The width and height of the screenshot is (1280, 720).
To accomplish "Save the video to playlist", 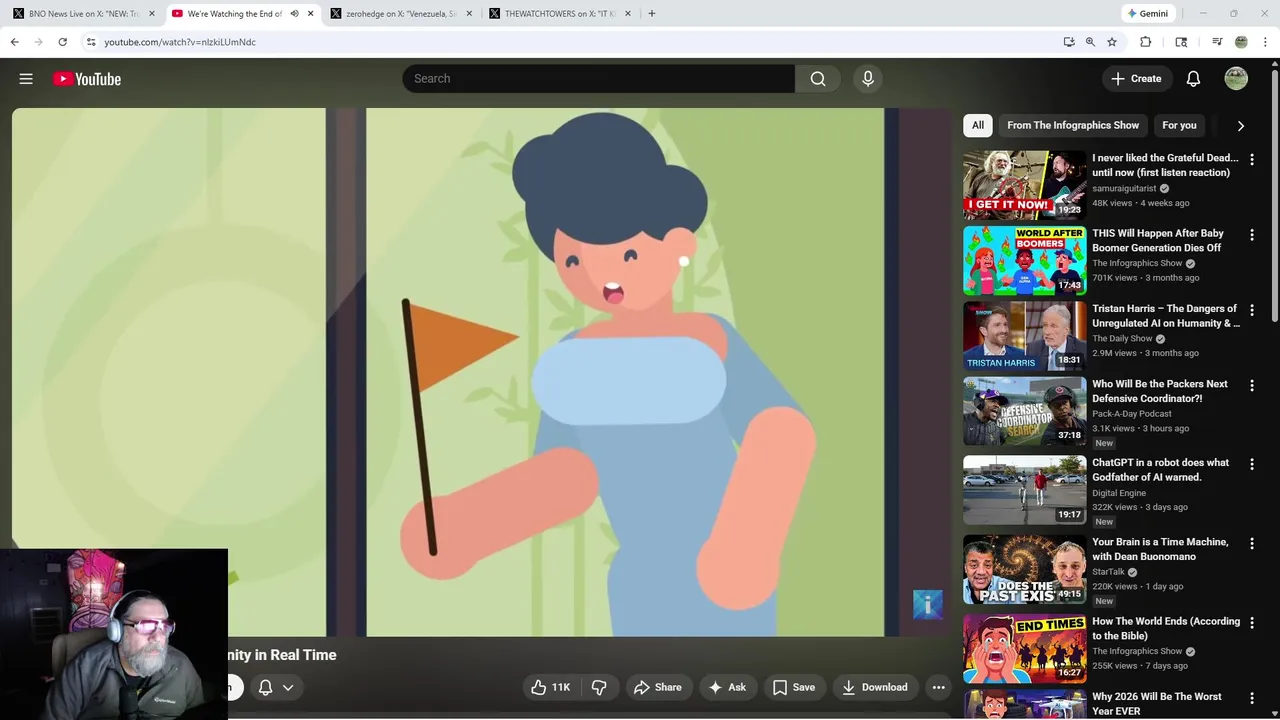I will tap(793, 687).
